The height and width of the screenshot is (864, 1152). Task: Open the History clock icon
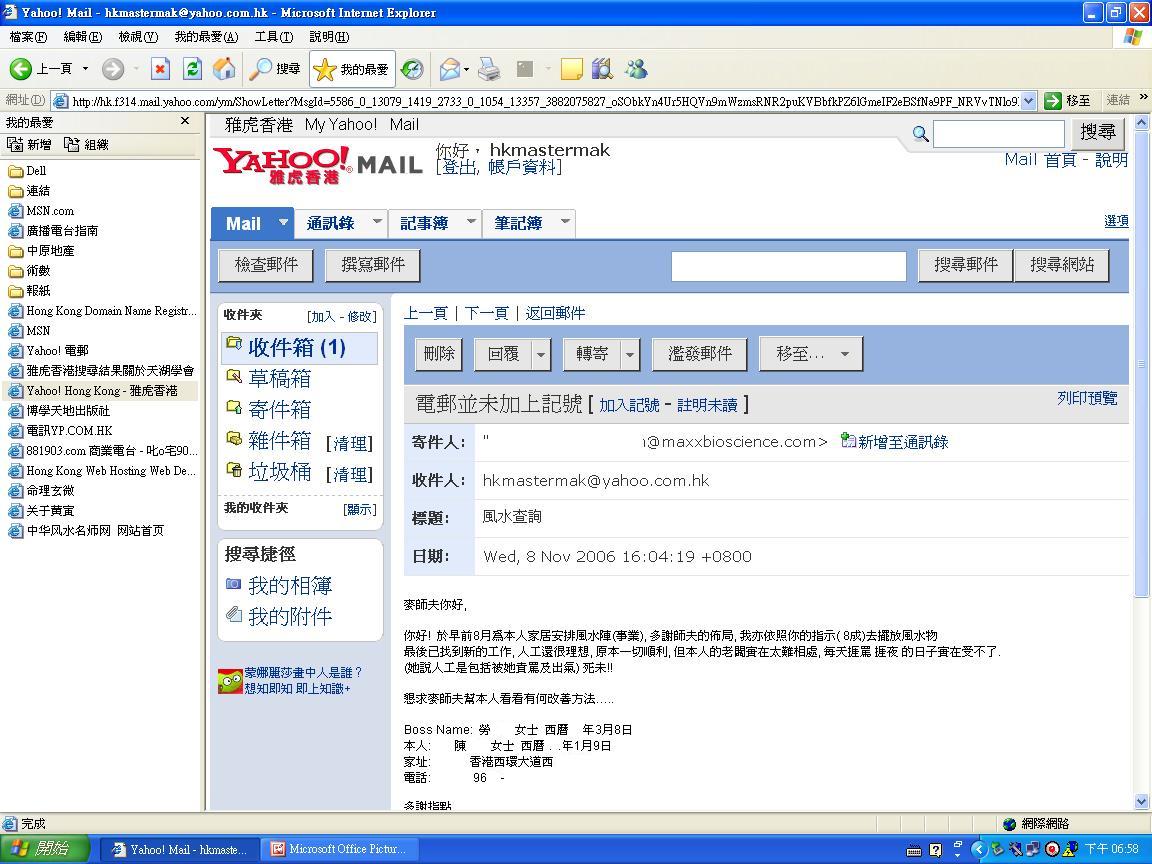412,69
